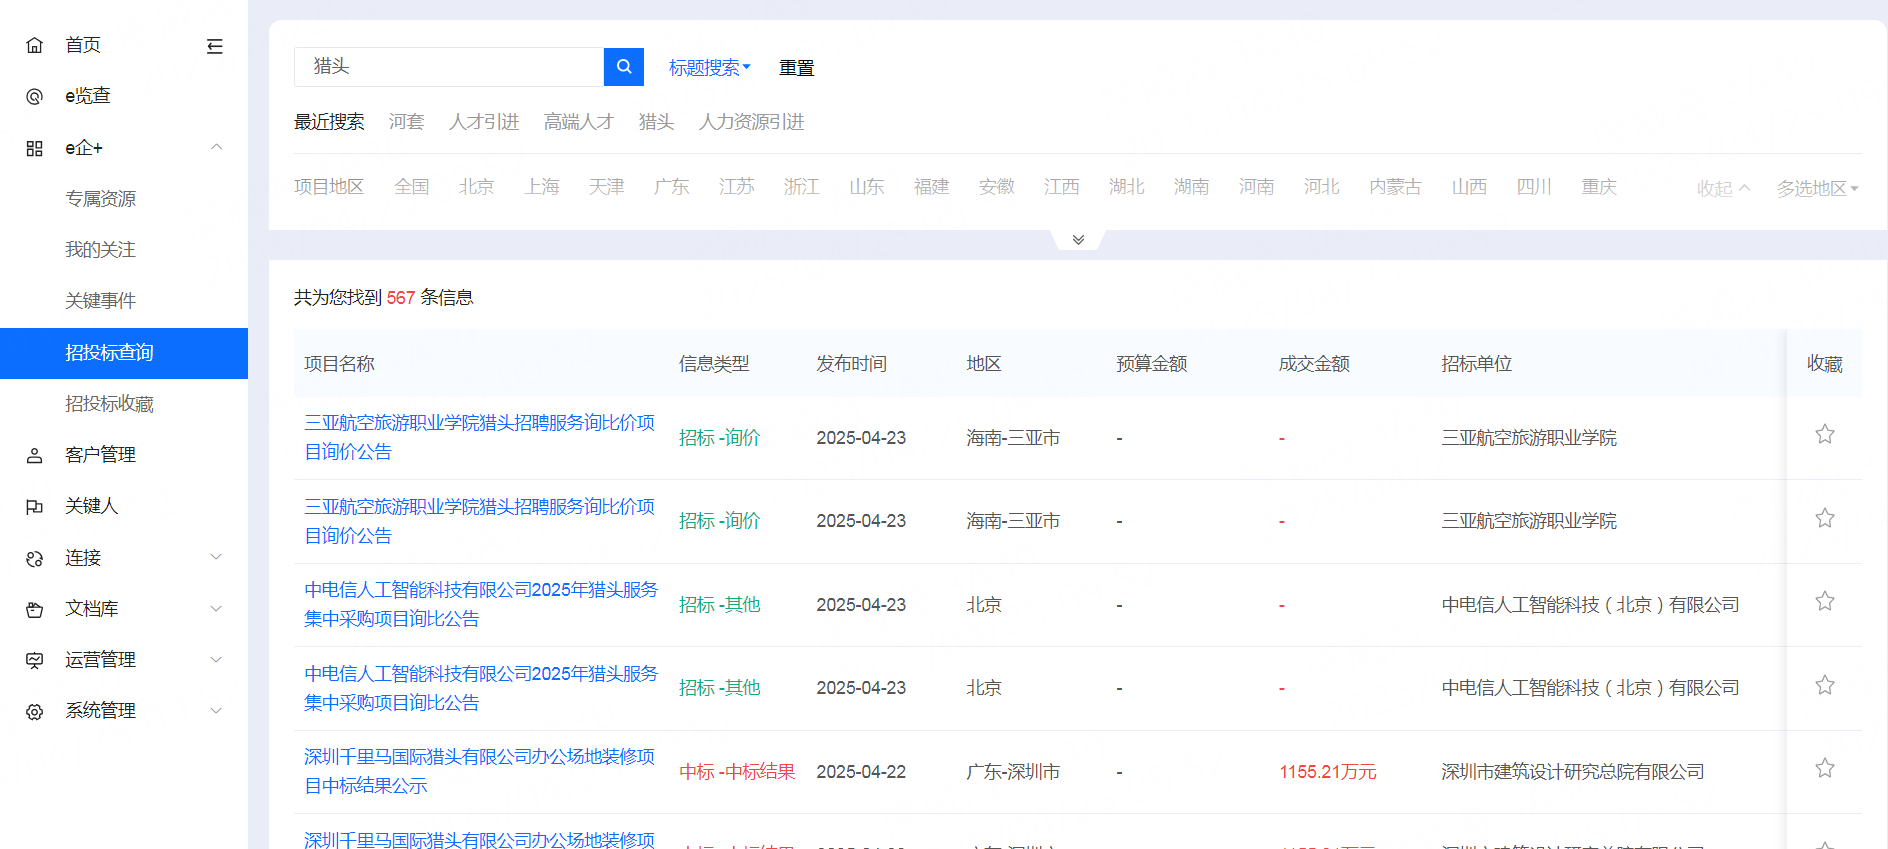Filter region by 福建

[x=932, y=187]
